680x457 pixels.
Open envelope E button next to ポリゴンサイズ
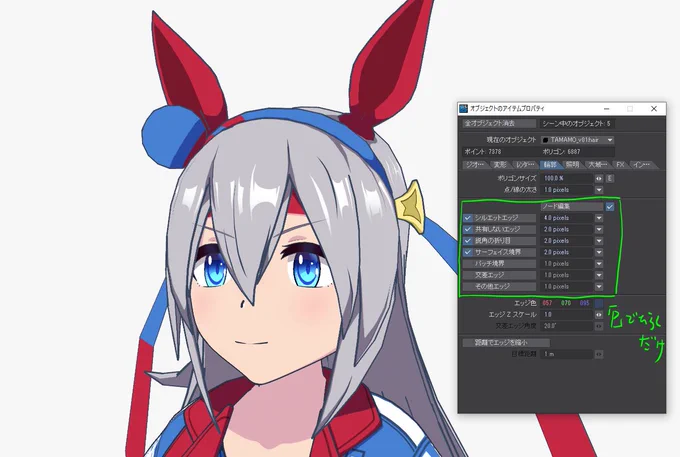point(610,179)
